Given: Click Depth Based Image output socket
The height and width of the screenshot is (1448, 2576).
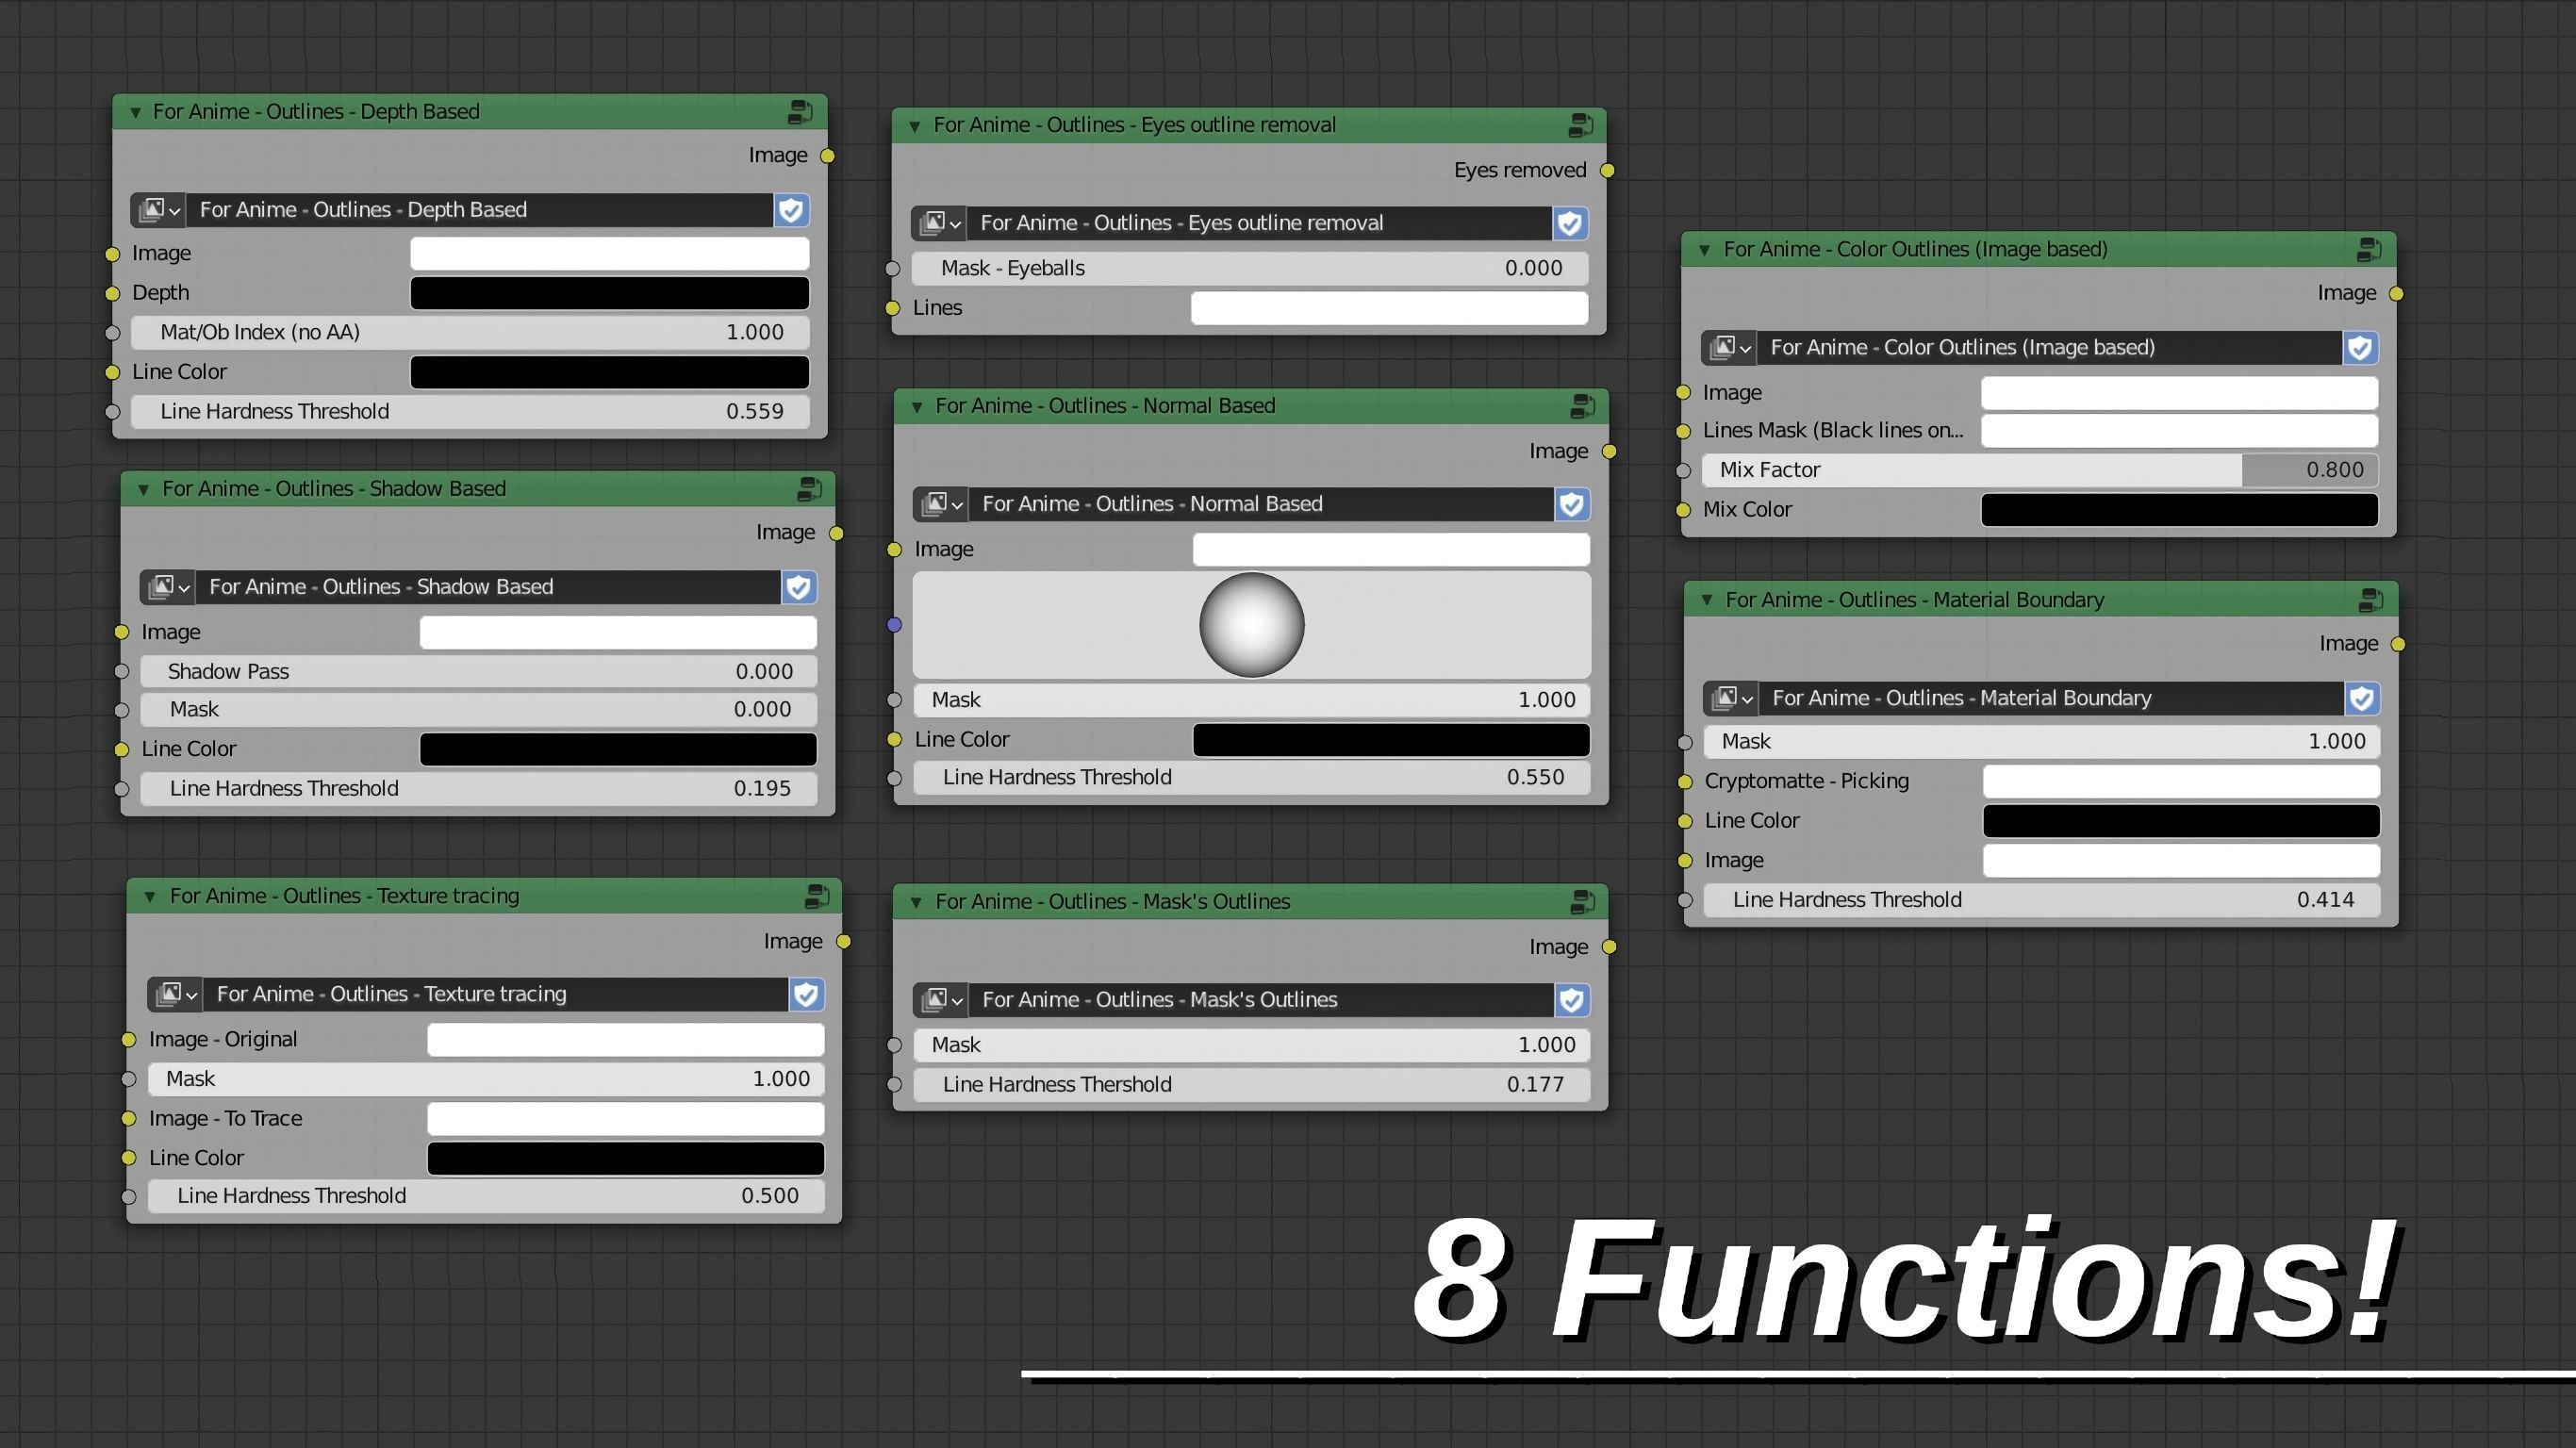Looking at the screenshot, I should click(x=827, y=156).
